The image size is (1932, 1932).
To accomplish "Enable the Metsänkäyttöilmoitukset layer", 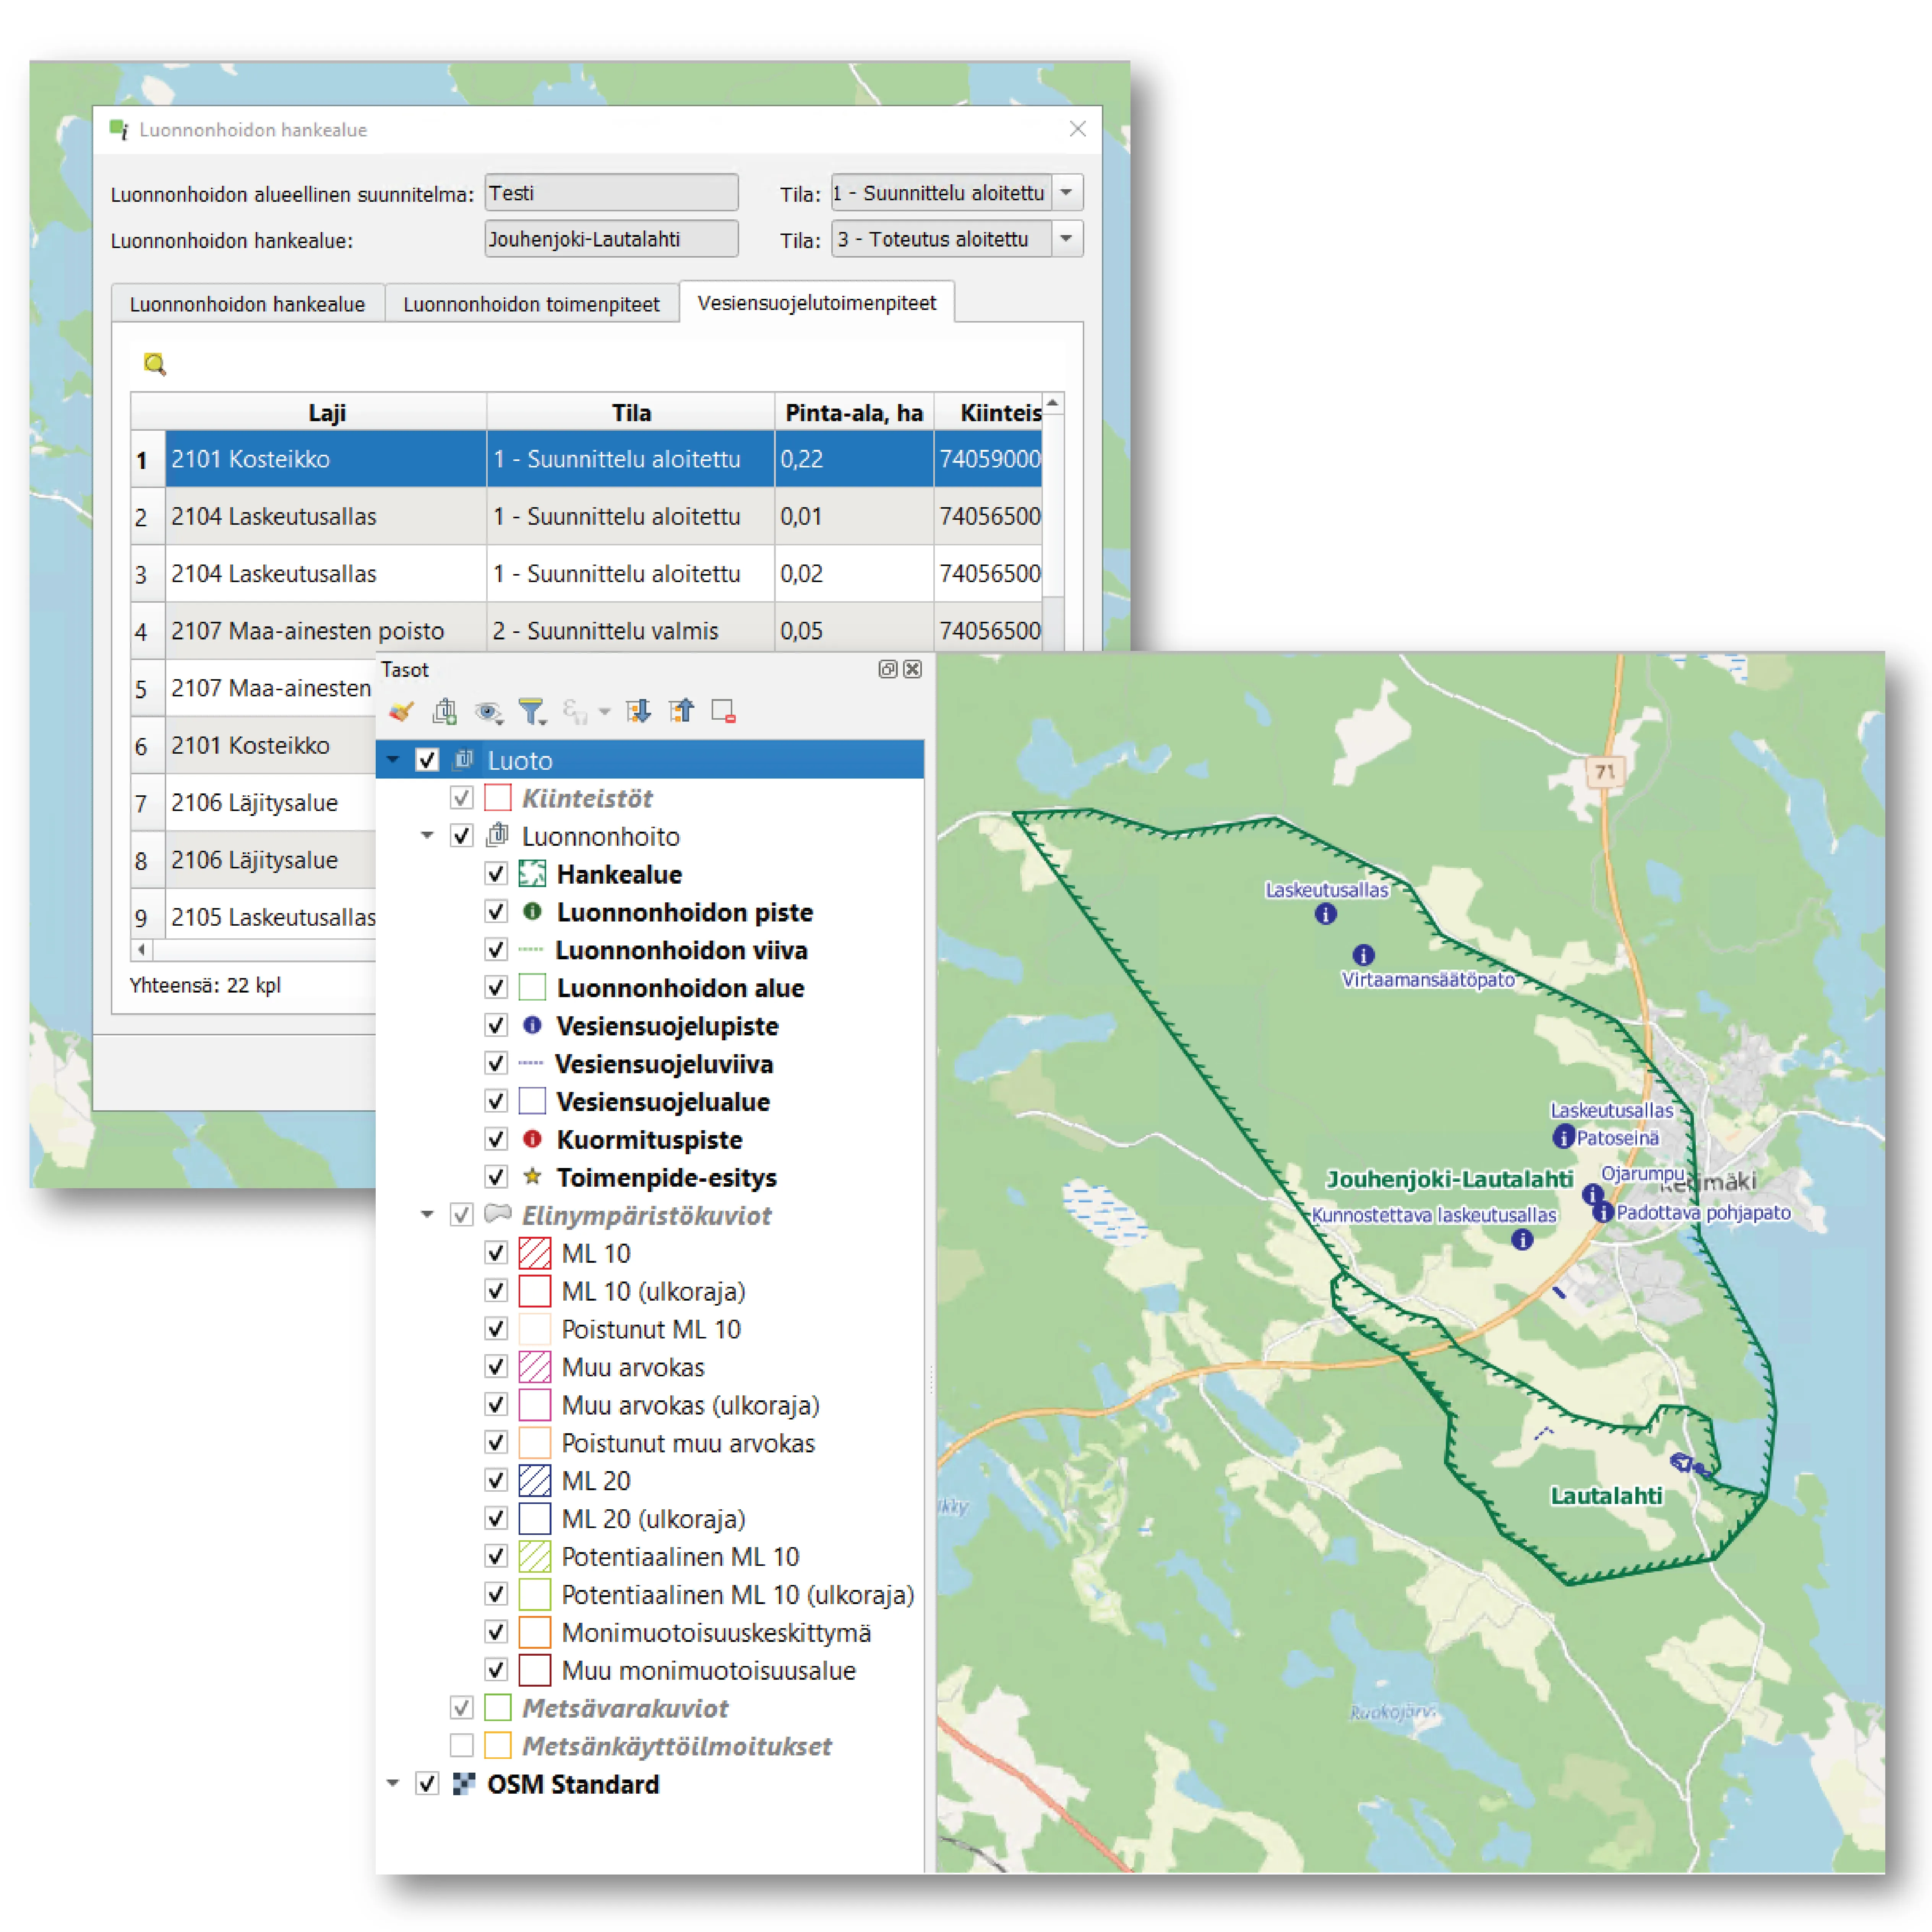I will [x=462, y=1745].
